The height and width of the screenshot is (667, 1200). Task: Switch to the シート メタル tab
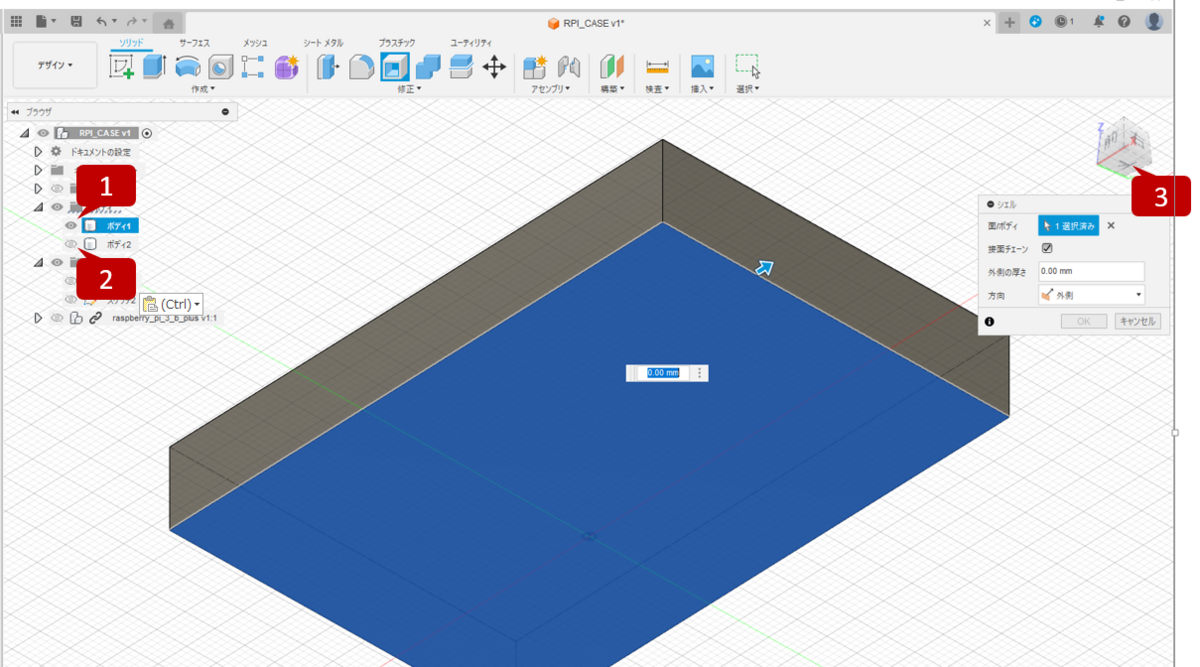324,43
